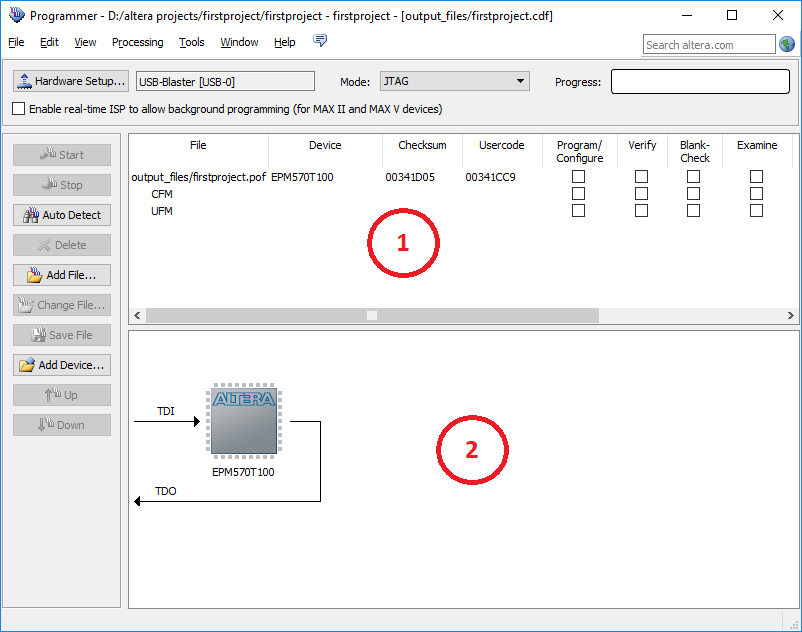Check Program/Configure for firstproject.pof
Image resolution: width=802 pixels, height=632 pixels.
coord(578,176)
